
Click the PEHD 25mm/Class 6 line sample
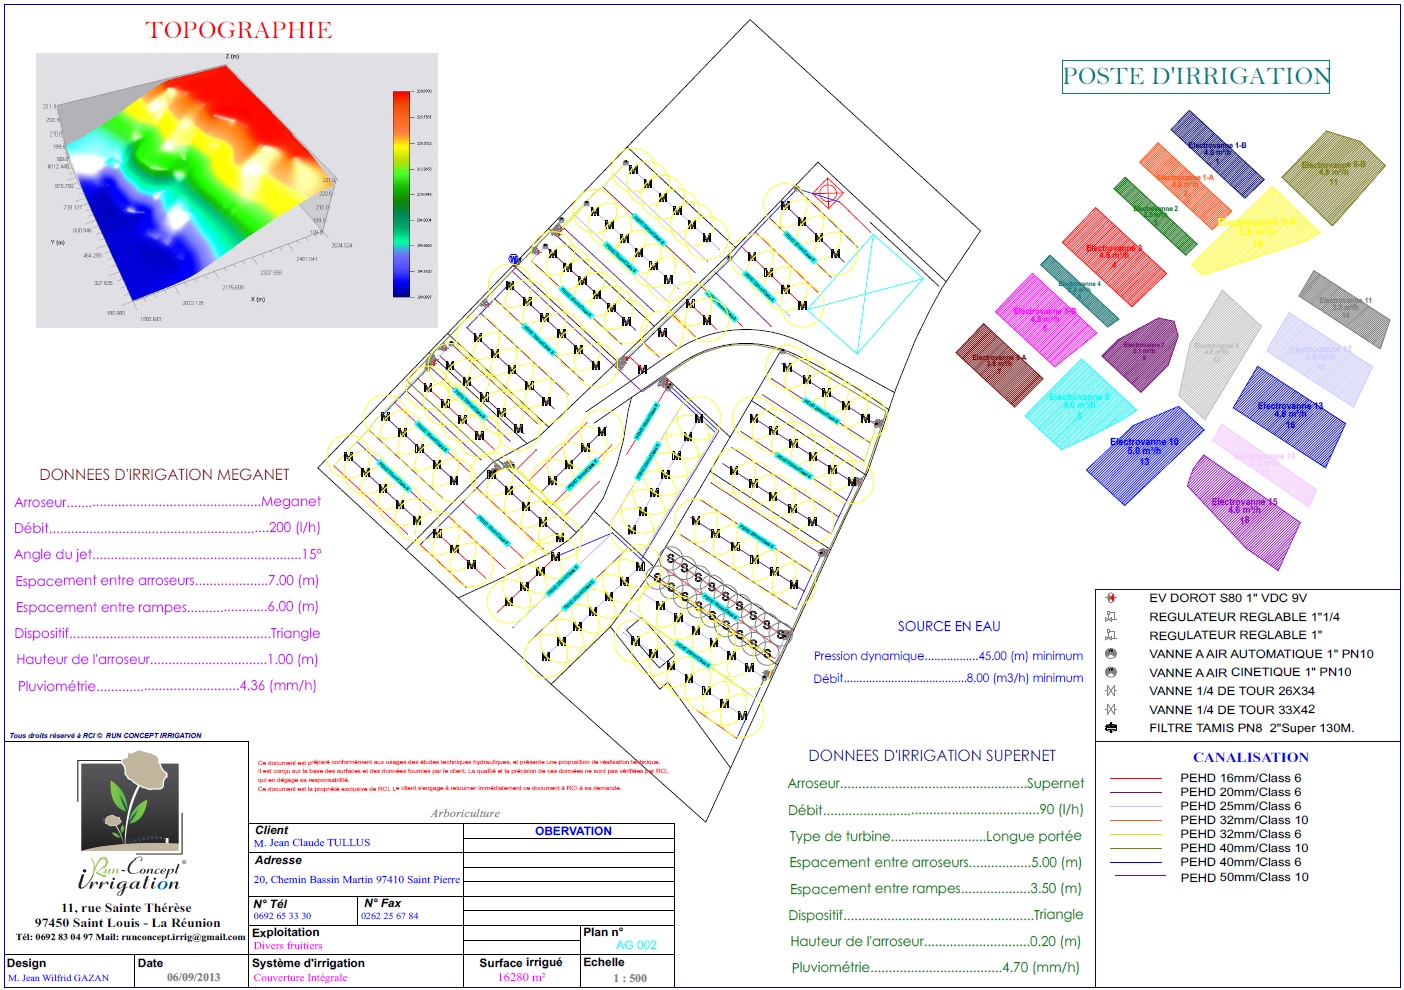(1136, 806)
